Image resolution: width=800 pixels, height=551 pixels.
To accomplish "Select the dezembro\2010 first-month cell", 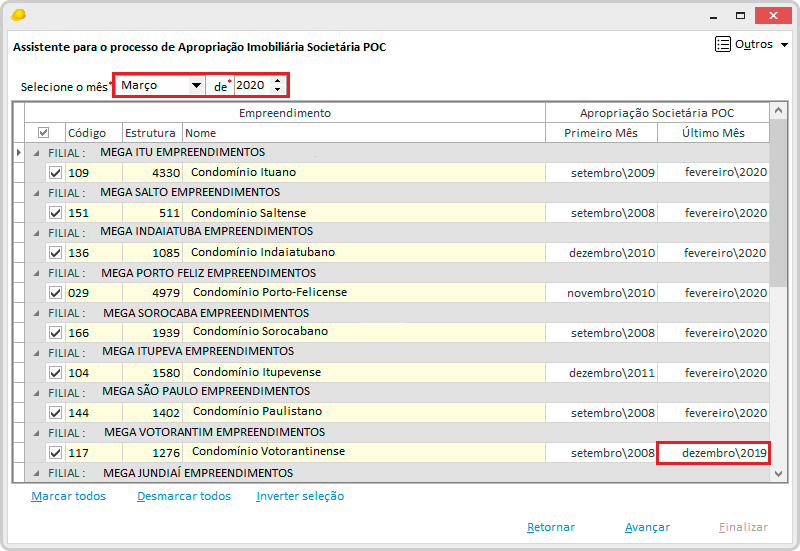I will (x=601, y=253).
